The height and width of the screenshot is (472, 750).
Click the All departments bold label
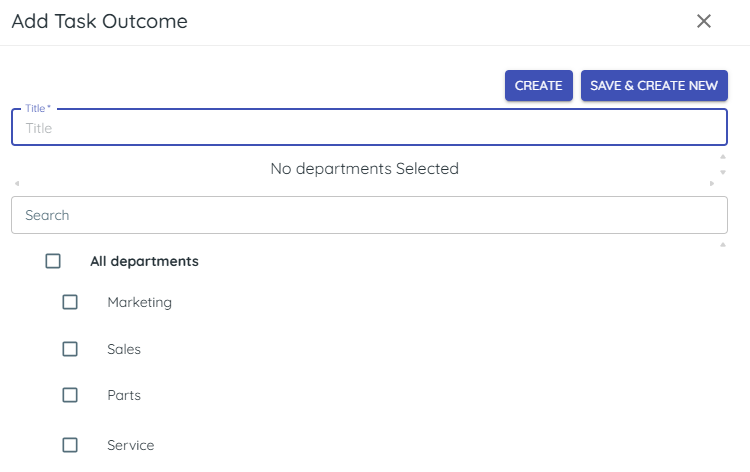tap(144, 261)
